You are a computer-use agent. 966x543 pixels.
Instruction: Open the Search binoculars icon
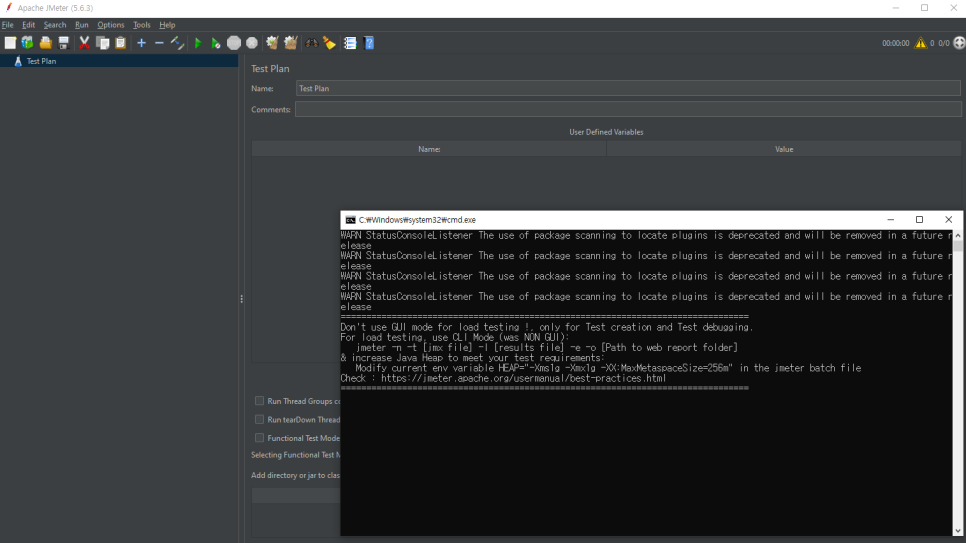pos(312,43)
